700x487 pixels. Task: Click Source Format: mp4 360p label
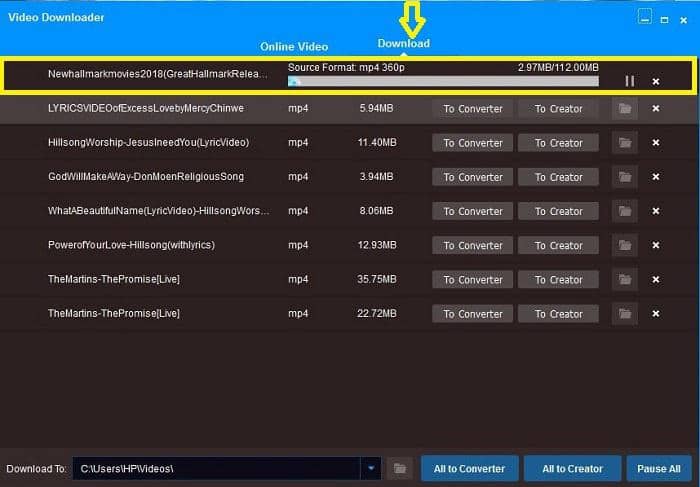[346, 67]
